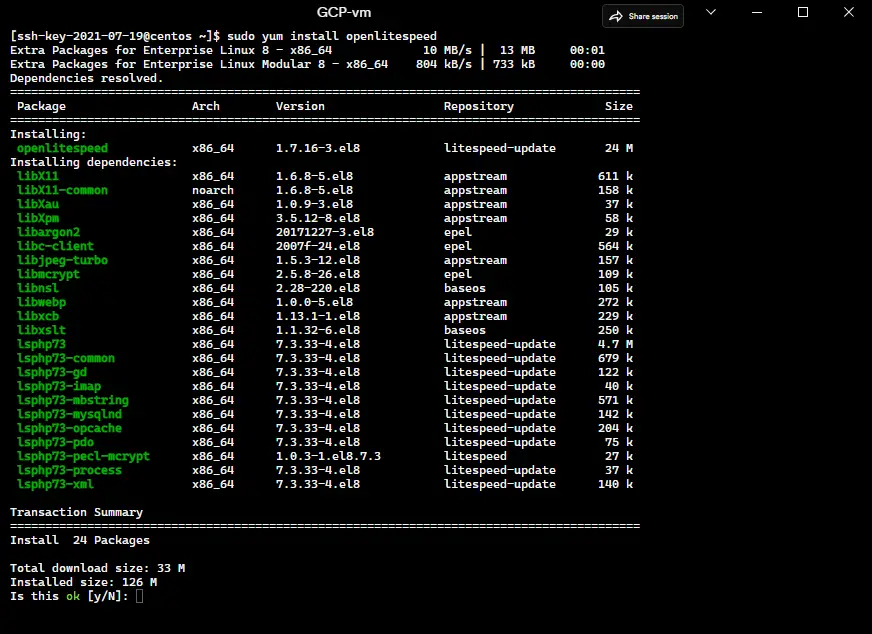
Task: Click the Repository column header
Action: click(x=479, y=106)
